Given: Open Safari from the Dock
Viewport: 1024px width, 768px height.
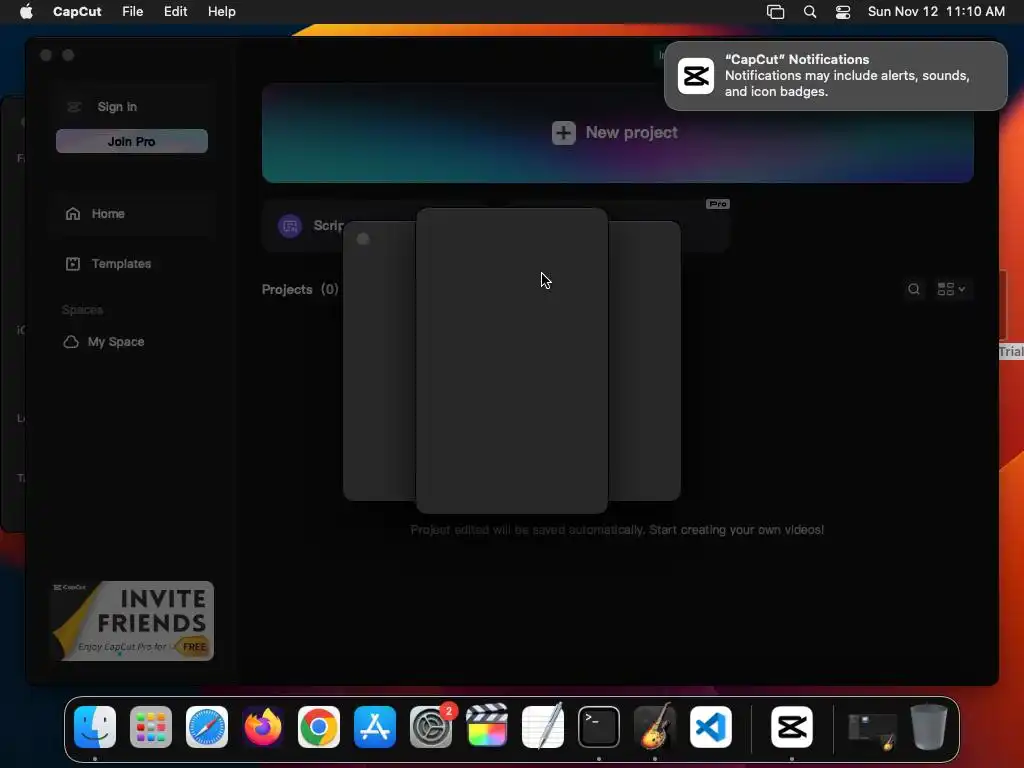Looking at the screenshot, I should (x=207, y=727).
